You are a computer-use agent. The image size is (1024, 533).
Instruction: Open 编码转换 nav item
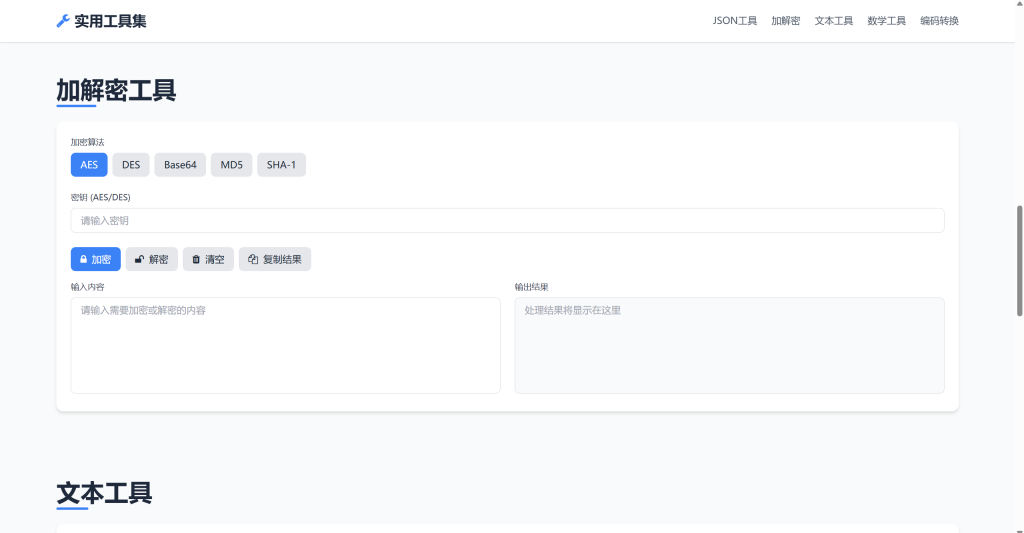click(940, 21)
